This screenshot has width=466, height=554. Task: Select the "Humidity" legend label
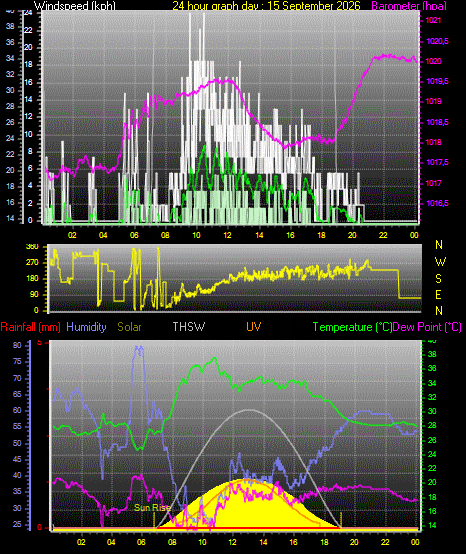point(86,327)
